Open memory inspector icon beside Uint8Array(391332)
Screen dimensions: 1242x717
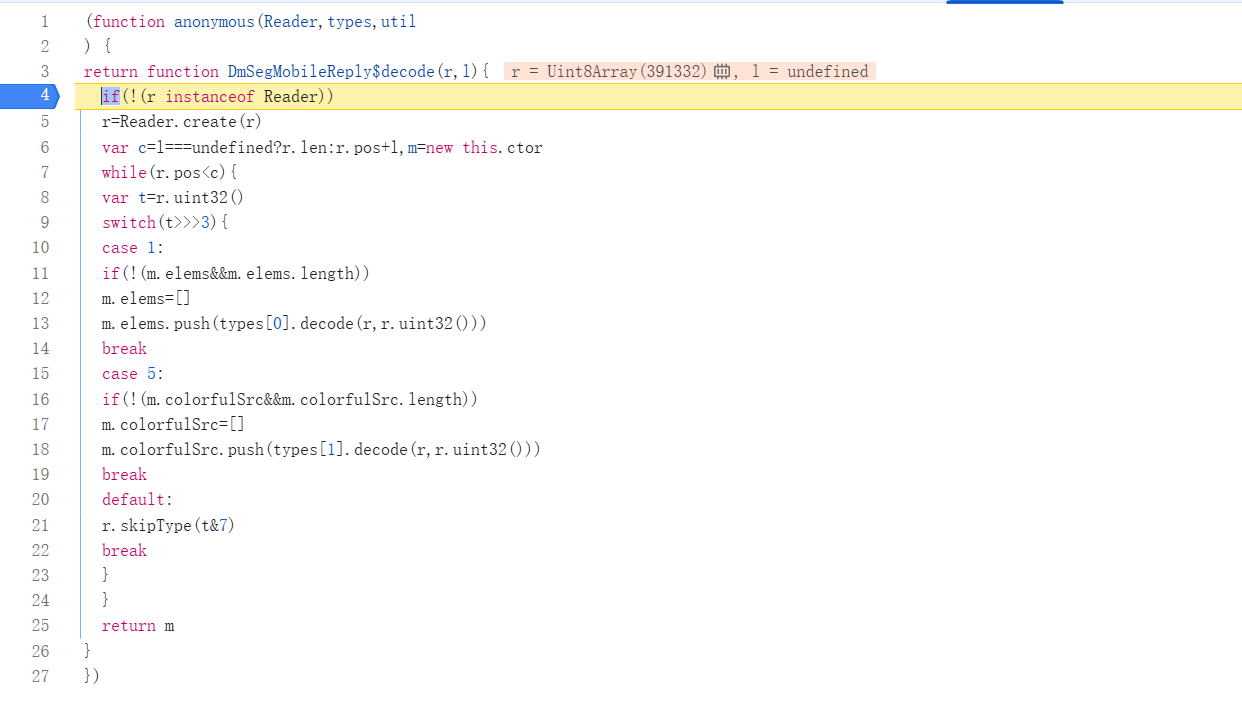722,71
